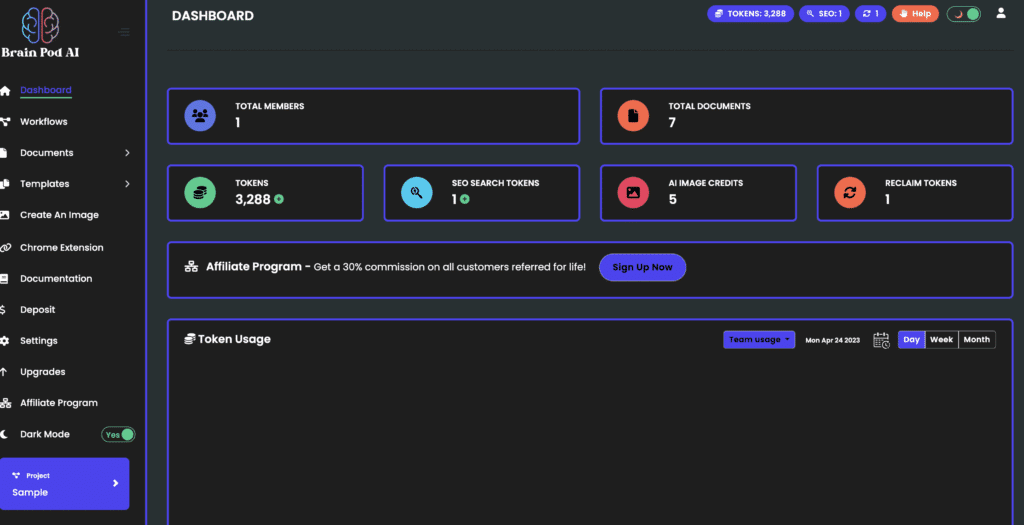Select the Week view for token usage

pos(941,340)
